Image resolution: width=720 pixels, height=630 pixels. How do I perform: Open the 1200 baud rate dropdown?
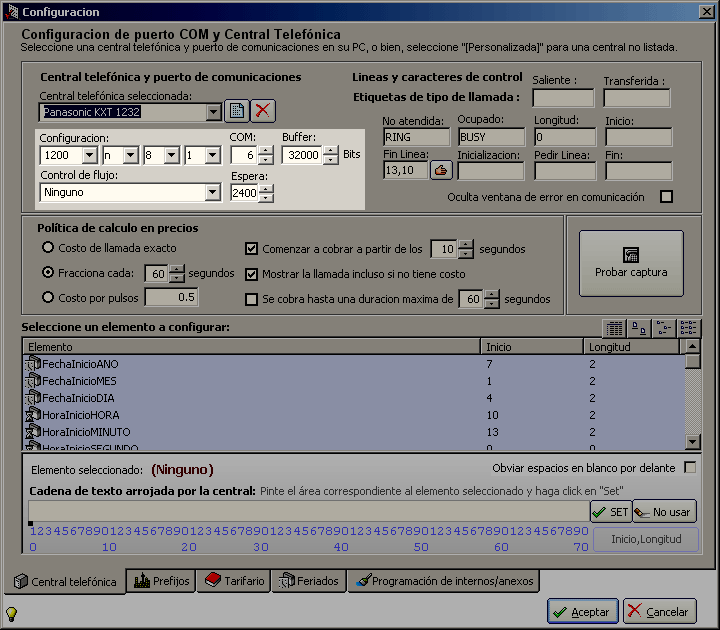coord(90,155)
